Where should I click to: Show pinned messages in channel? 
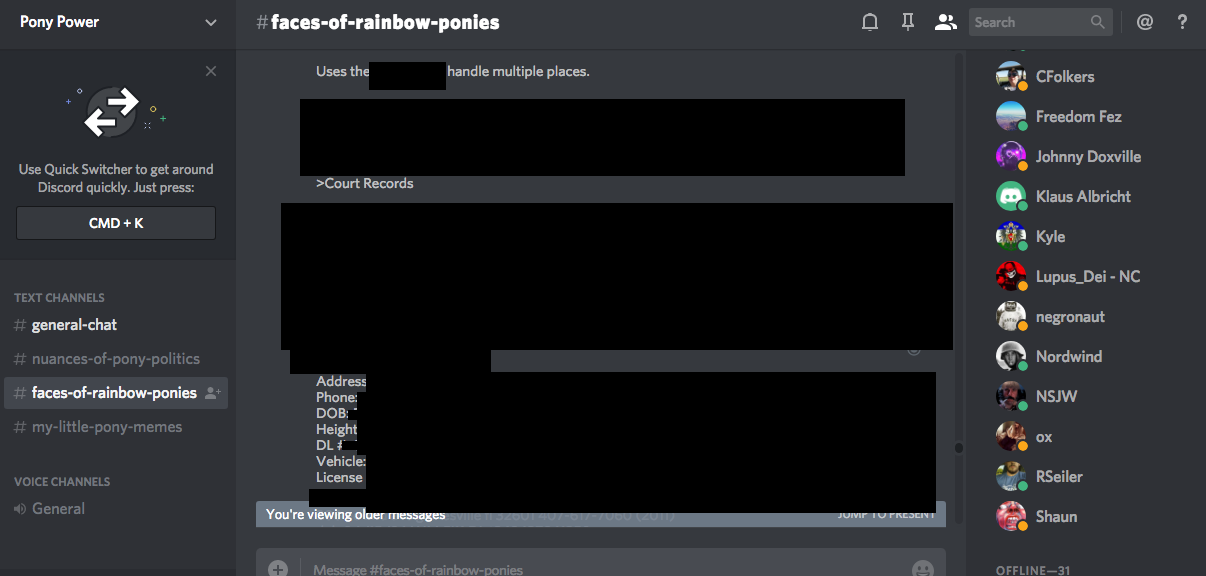coord(907,22)
